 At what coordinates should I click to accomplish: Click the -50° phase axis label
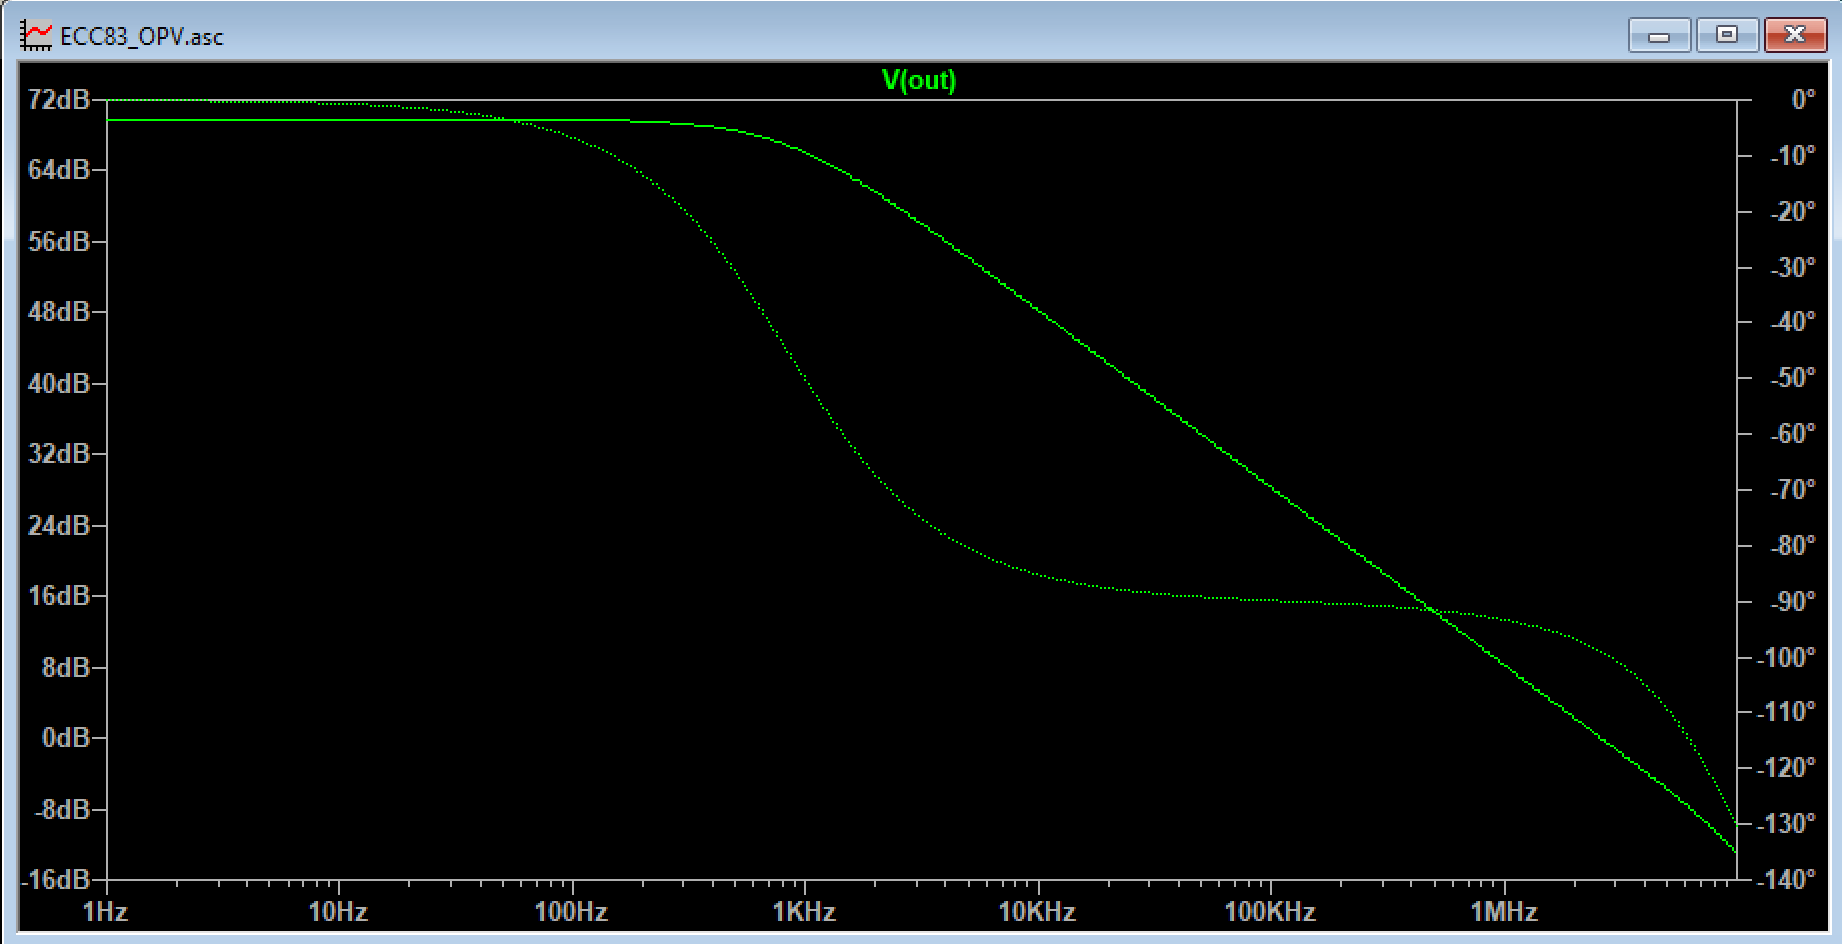(x=1792, y=378)
